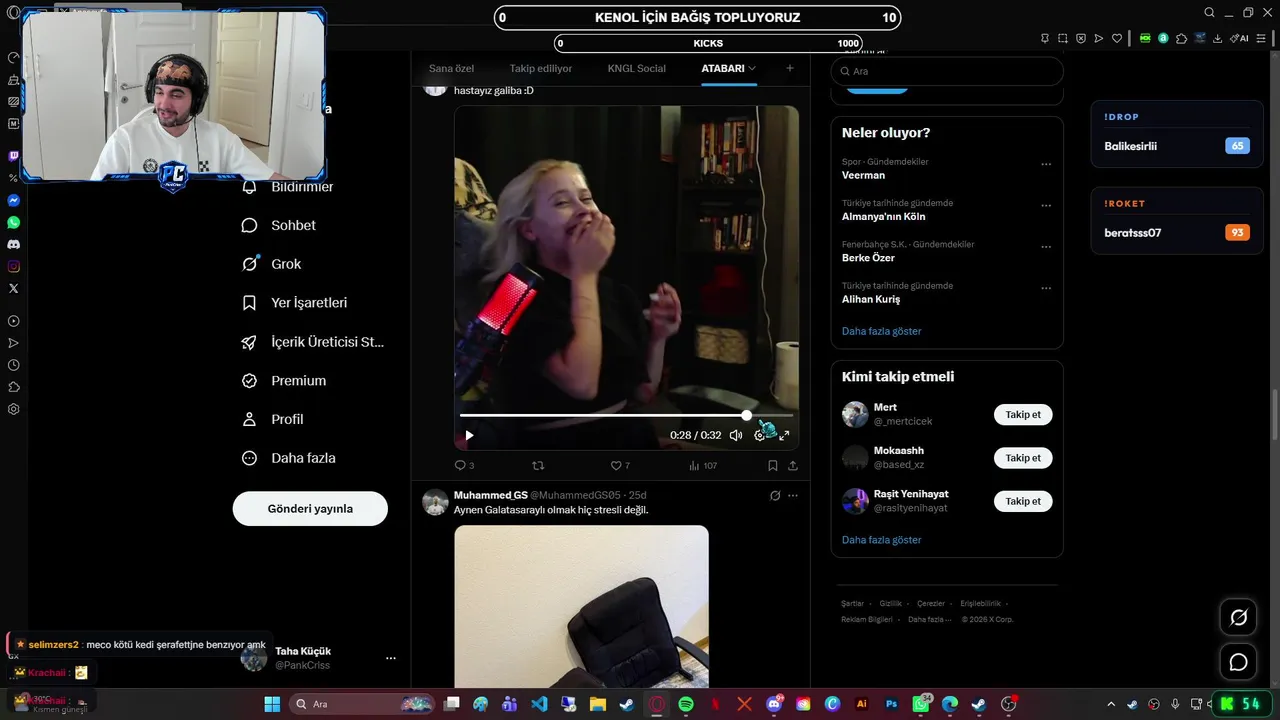Open Photoshop from the taskbar

tap(891, 704)
